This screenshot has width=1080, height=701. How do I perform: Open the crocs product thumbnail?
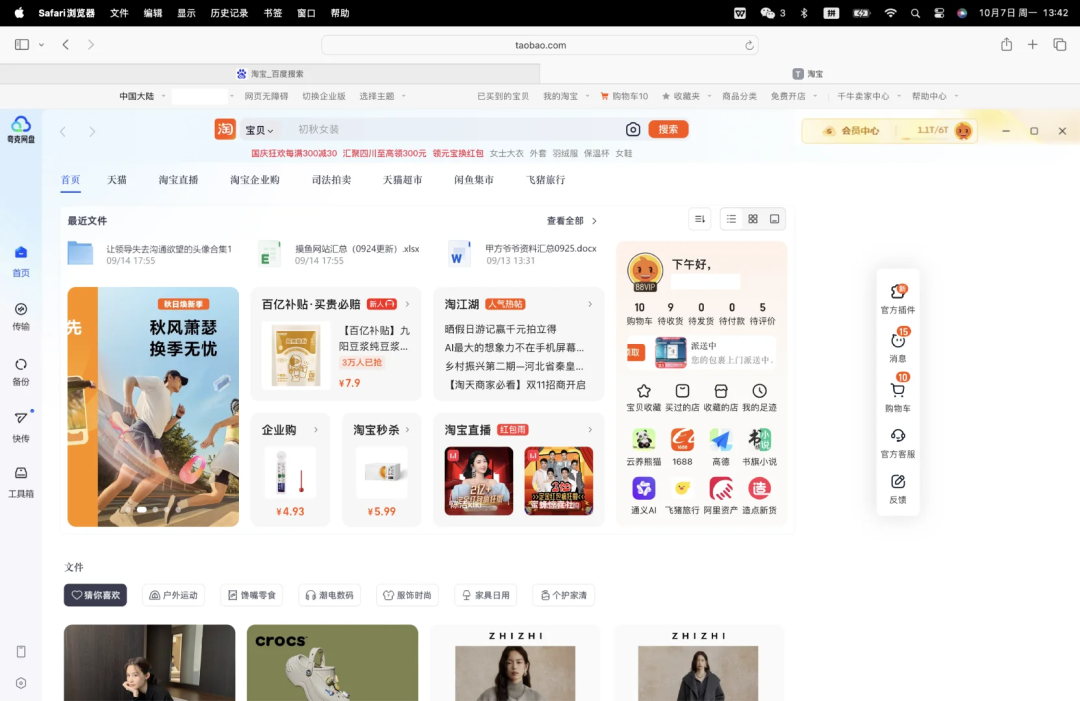(x=332, y=662)
